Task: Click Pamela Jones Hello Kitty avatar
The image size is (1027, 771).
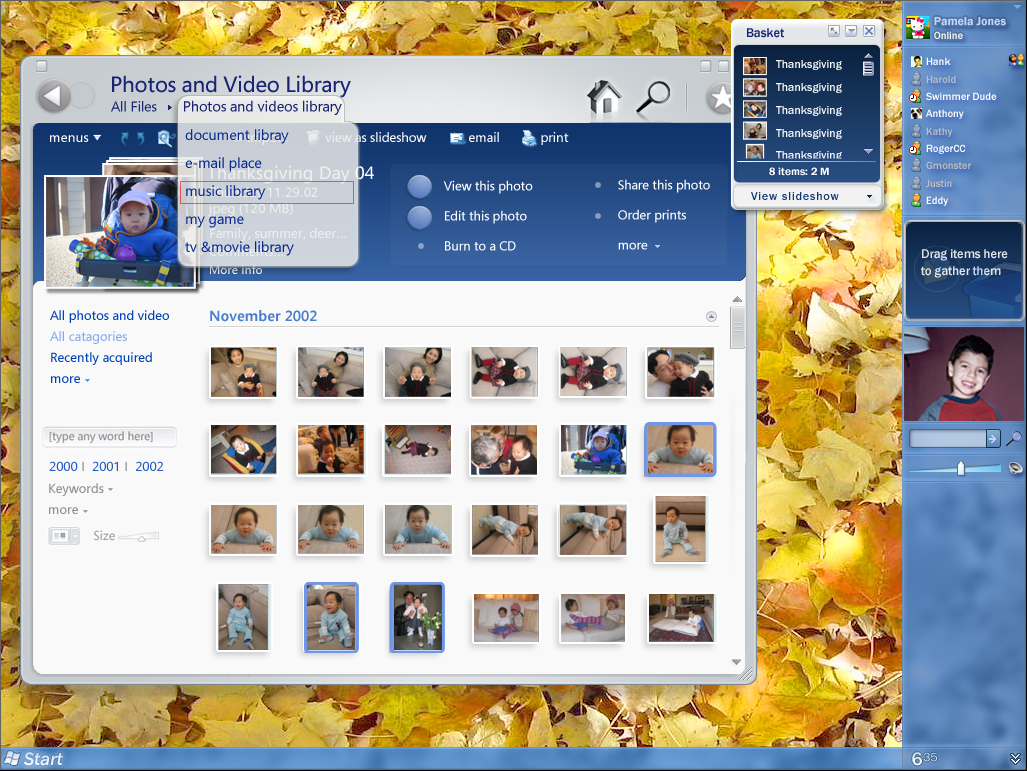Action: click(x=918, y=28)
